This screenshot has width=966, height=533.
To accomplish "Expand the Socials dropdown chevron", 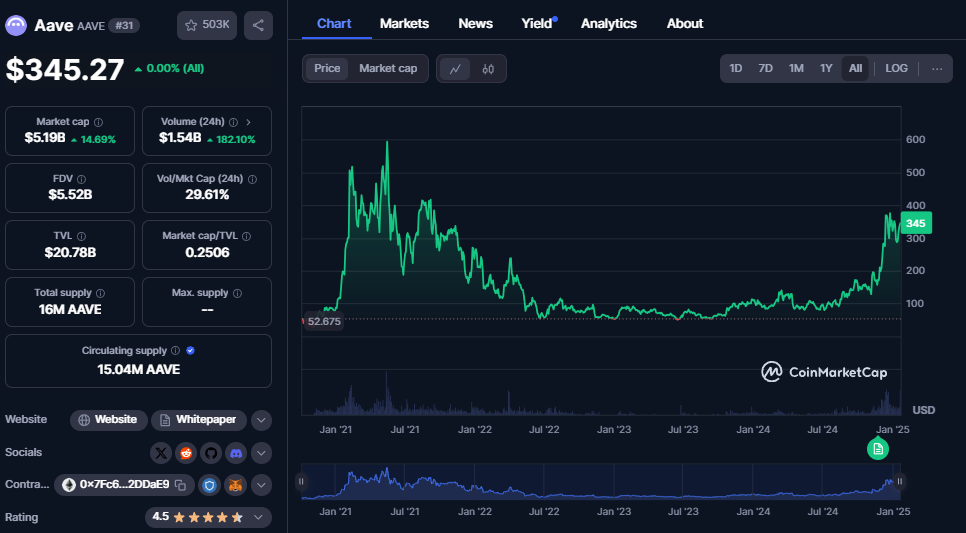I will 261,454.
